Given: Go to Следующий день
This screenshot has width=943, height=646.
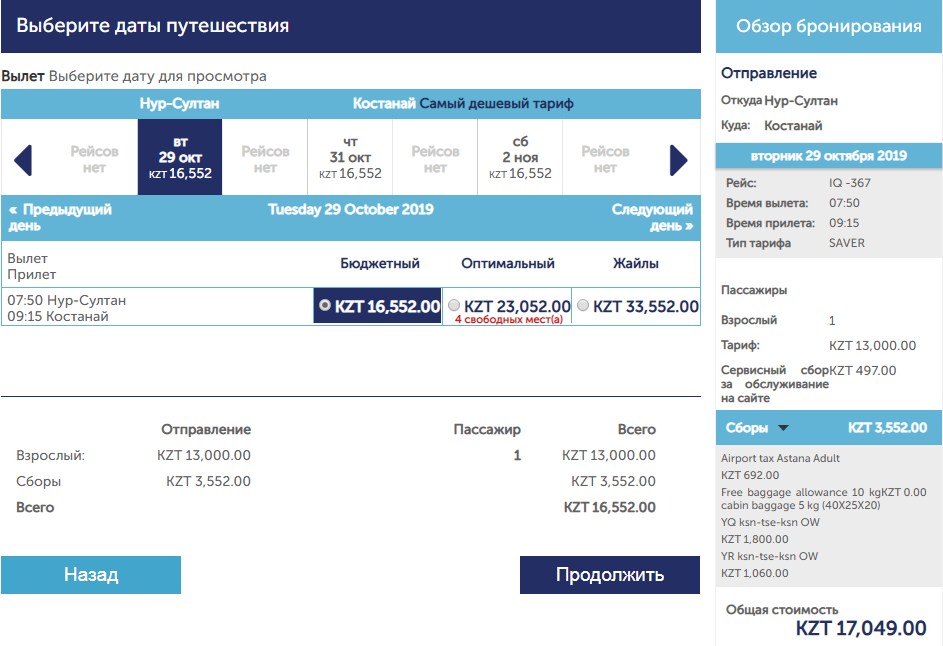Looking at the screenshot, I should pos(652,217).
